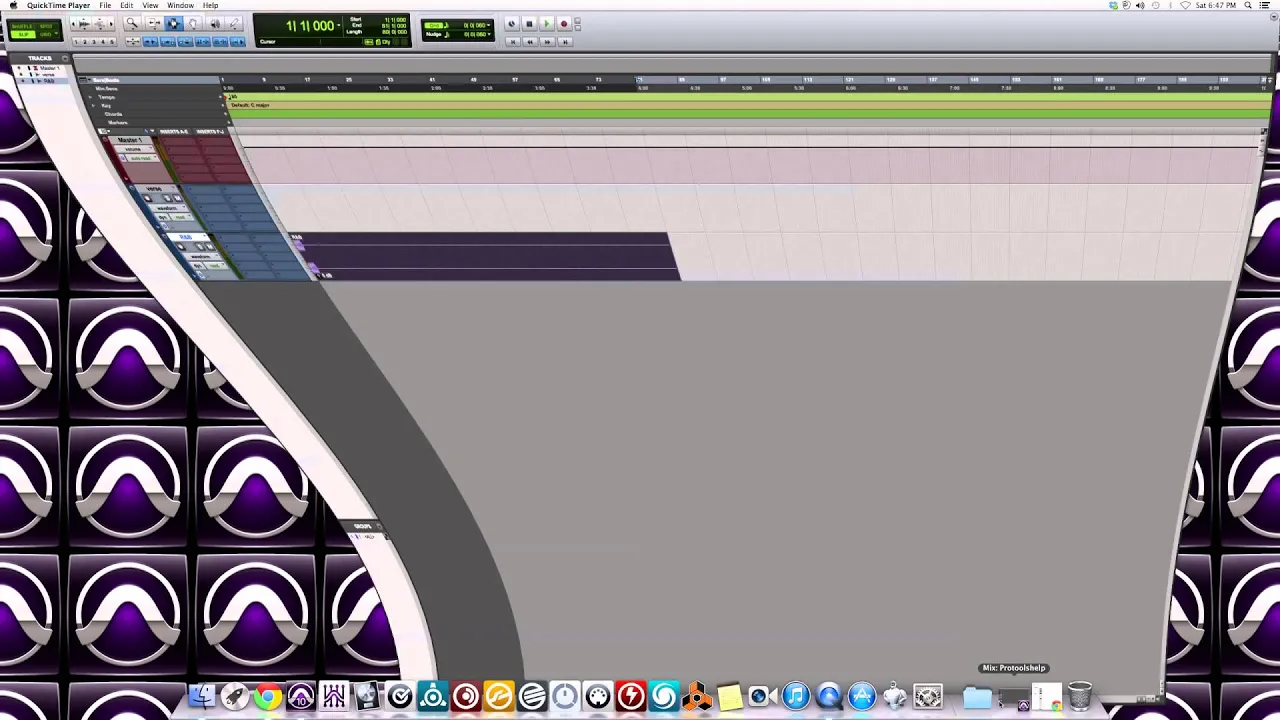1280x720 pixels.
Task: Open Google Chrome from the Dock
Action: (x=267, y=696)
